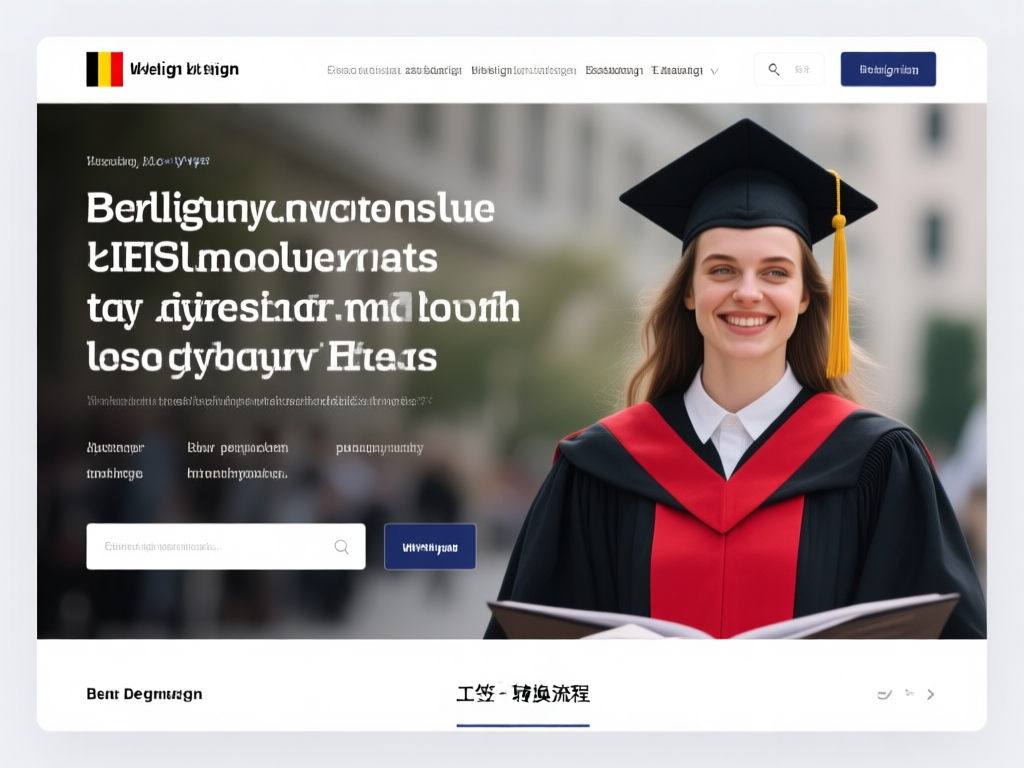Click the 'Bent Degmugn' label at bottom left

pyautogui.click(x=144, y=694)
